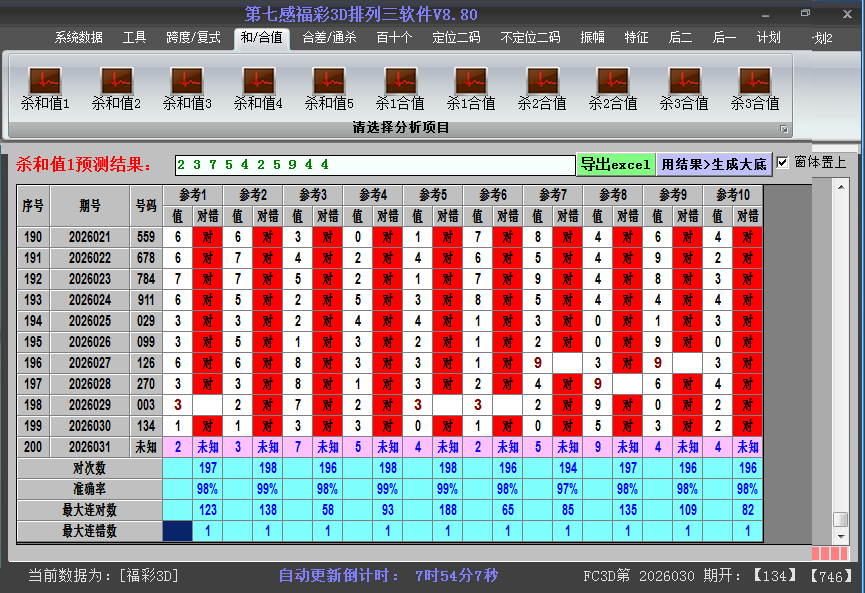
Task: Expand the toolbar overflow arrow
Action: [x=784, y=127]
